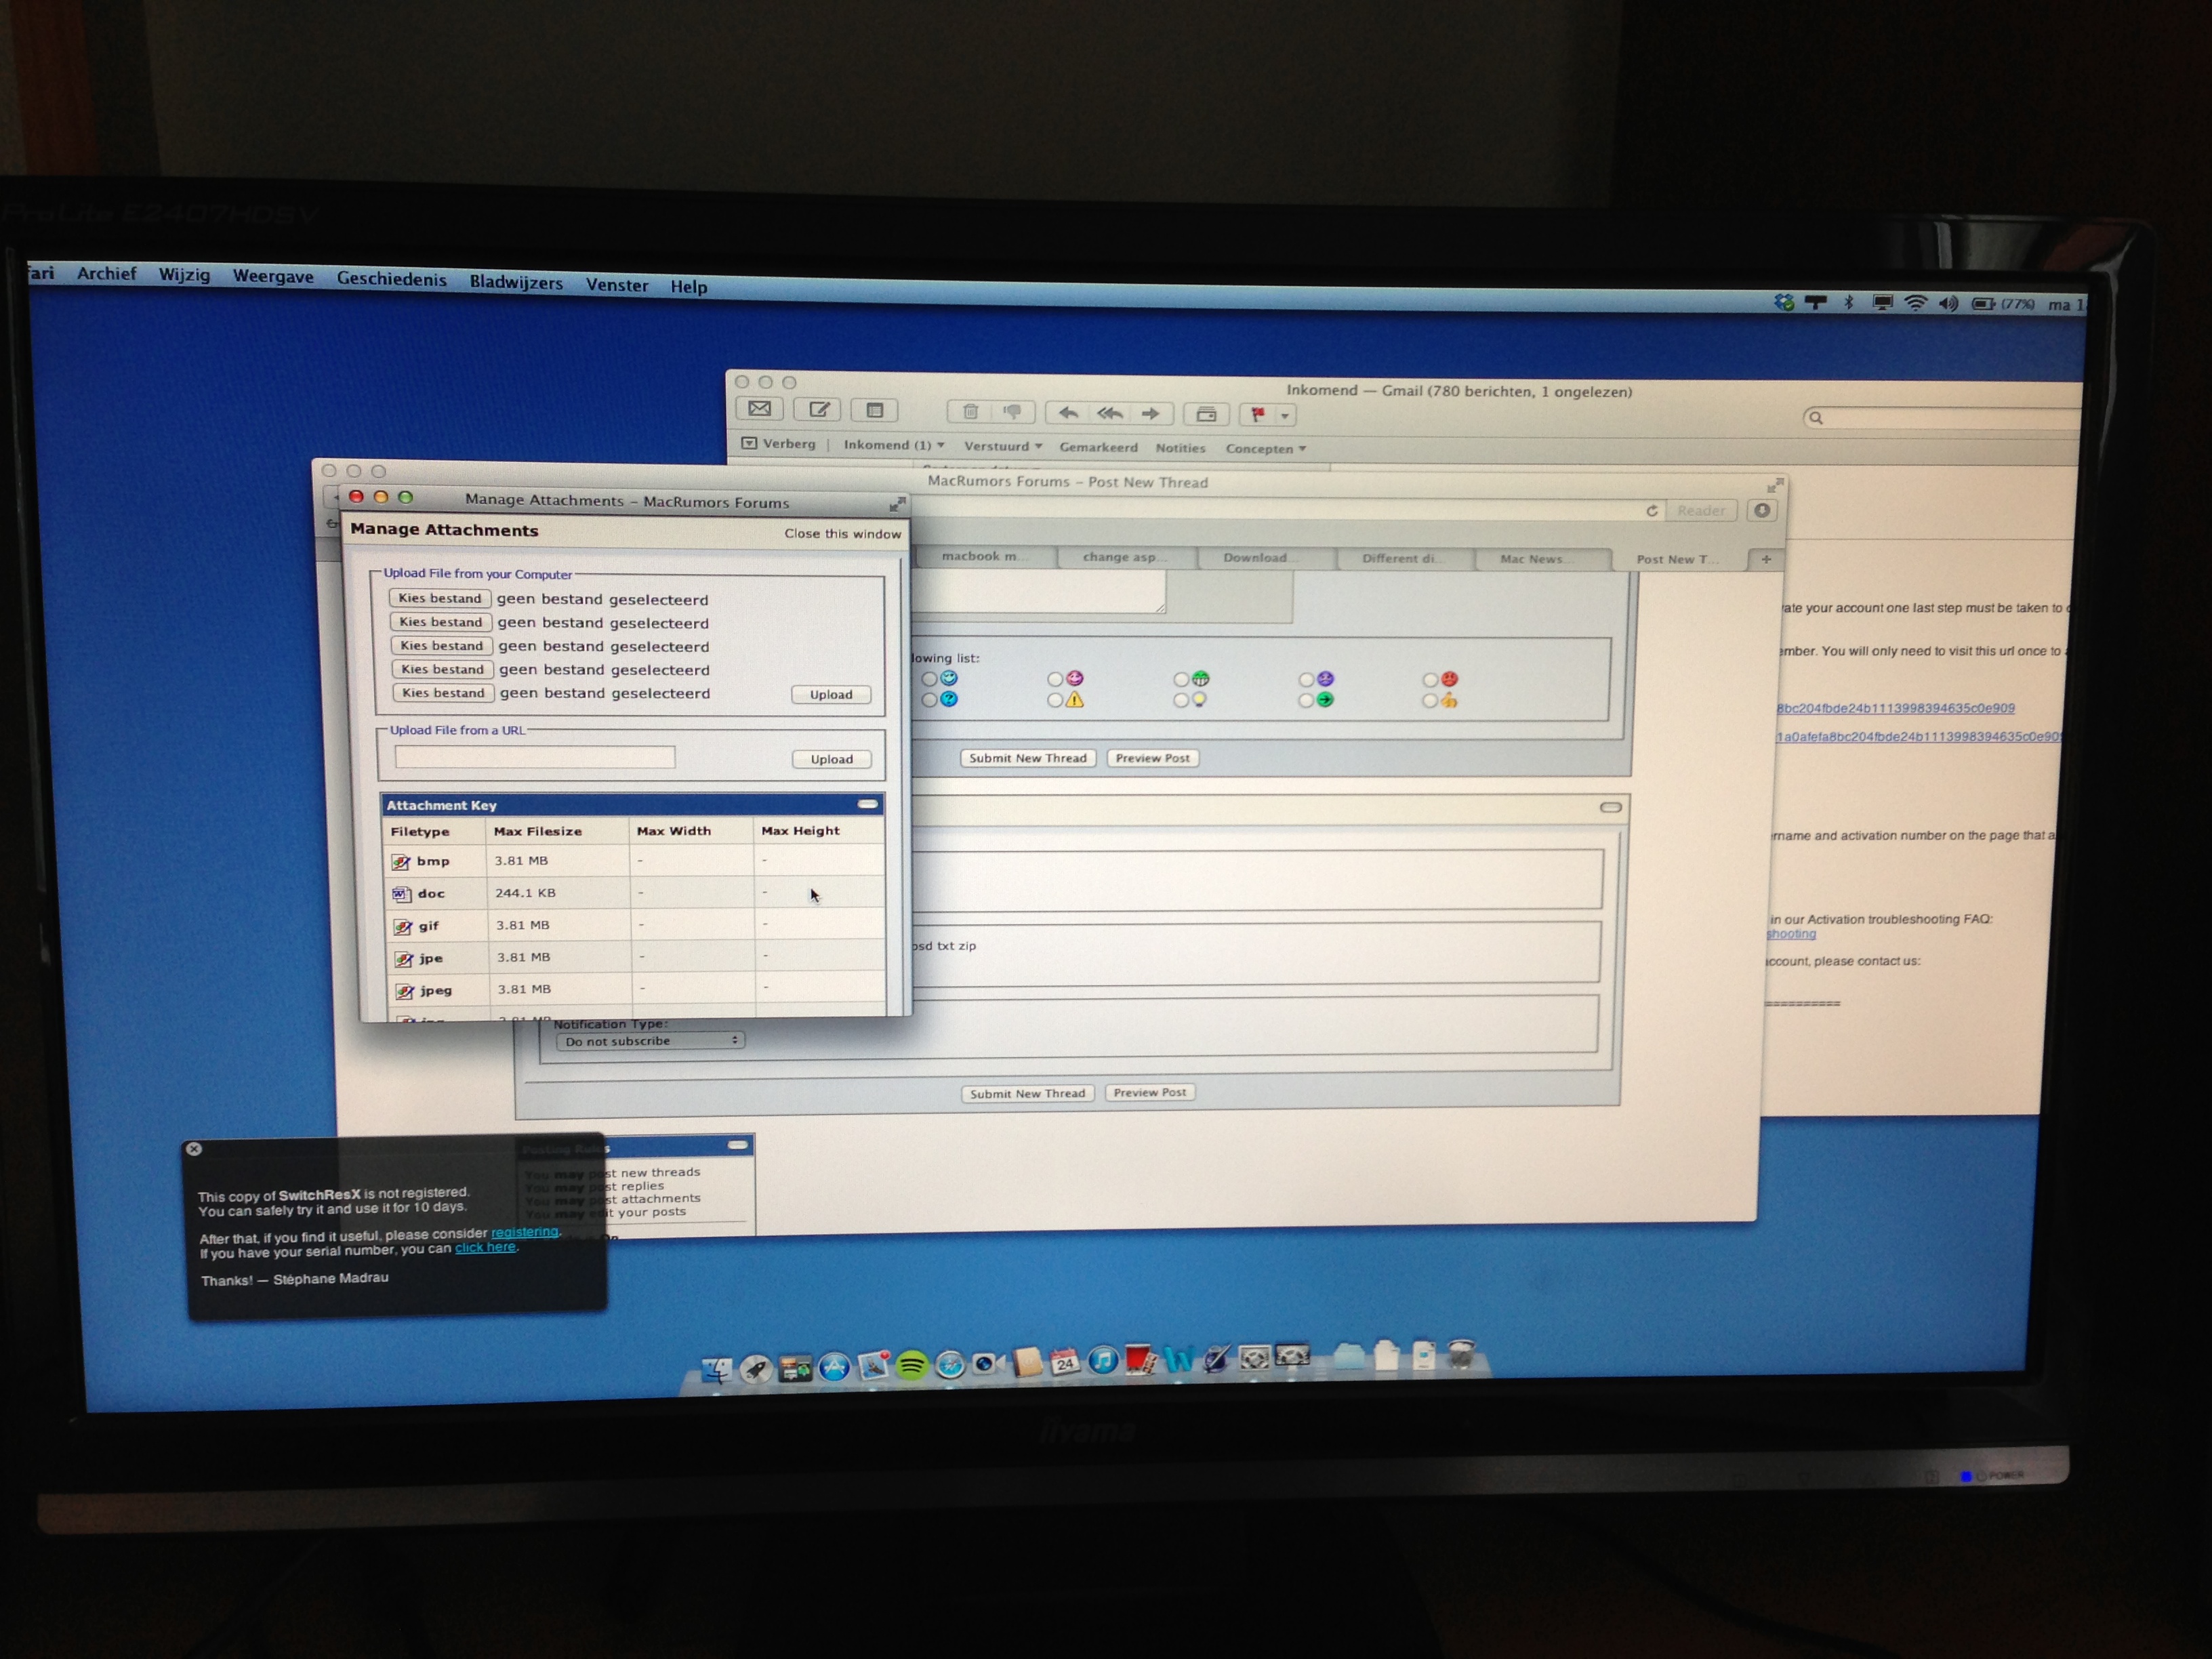Click the Safari reload icon in the address bar

(x=1652, y=511)
